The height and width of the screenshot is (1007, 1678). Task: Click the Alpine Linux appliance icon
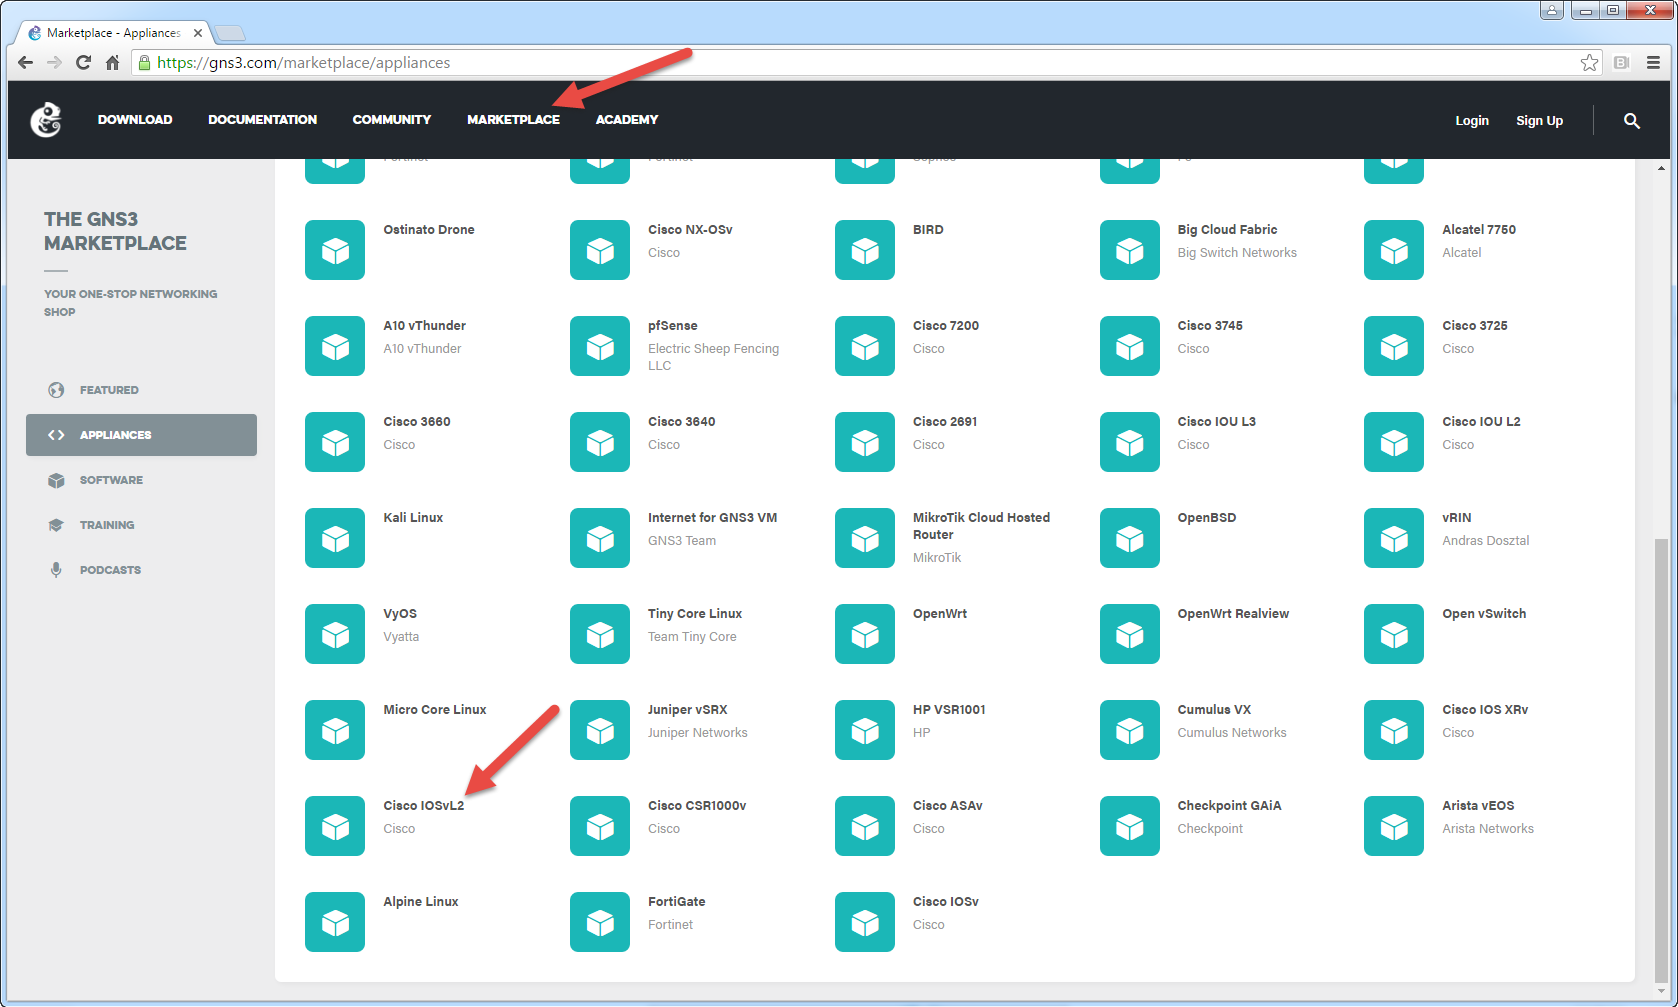pos(335,922)
